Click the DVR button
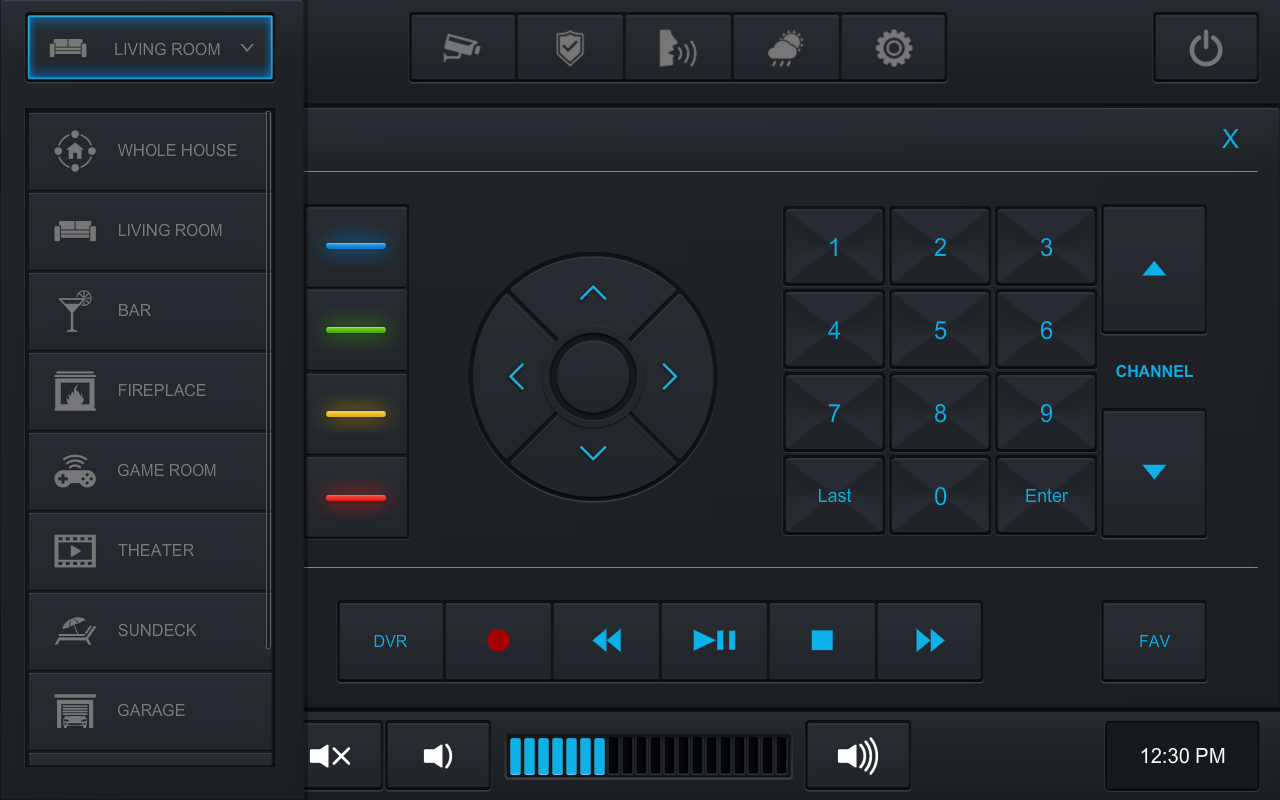 (x=390, y=641)
